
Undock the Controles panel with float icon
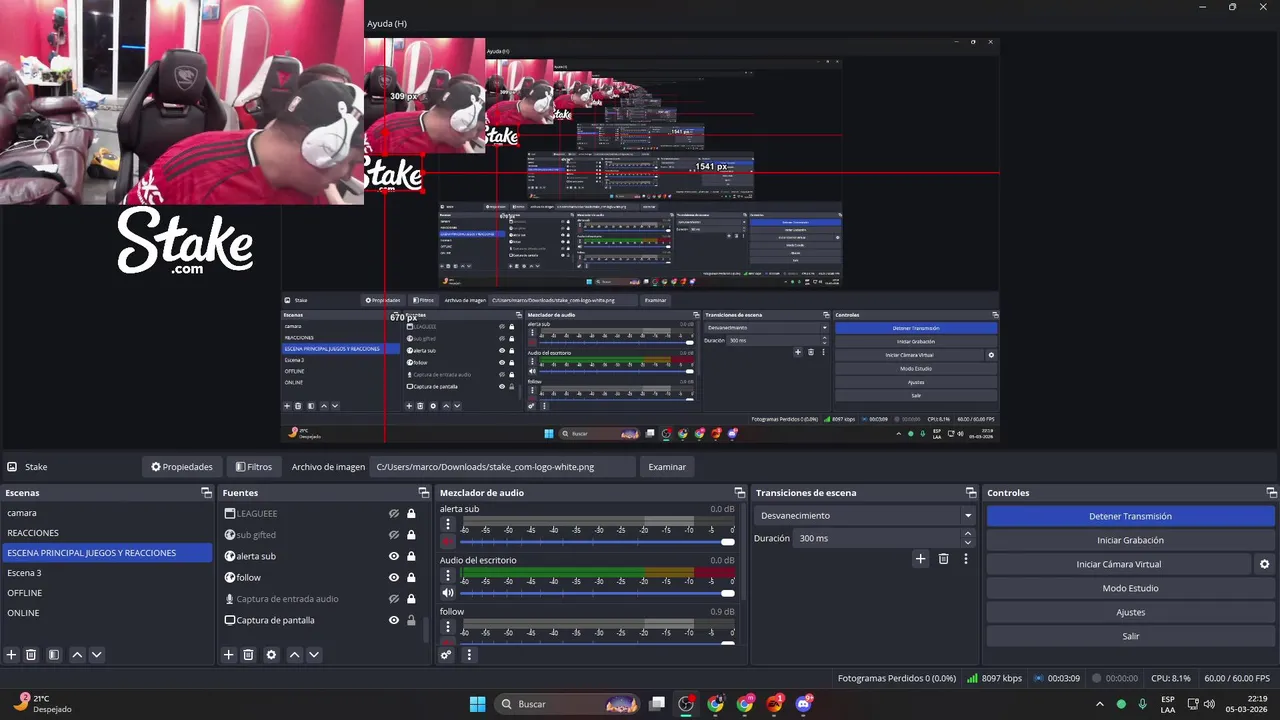tap(1271, 493)
